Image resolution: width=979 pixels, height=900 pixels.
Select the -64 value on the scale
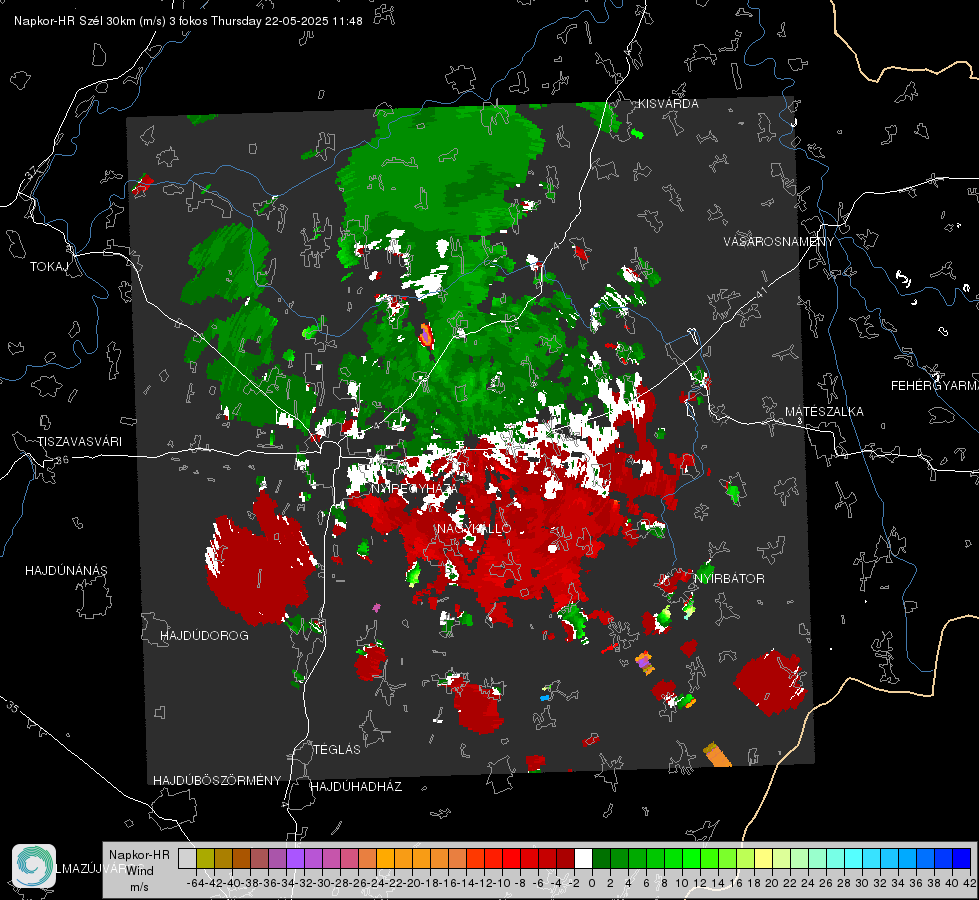[x=195, y=883]
